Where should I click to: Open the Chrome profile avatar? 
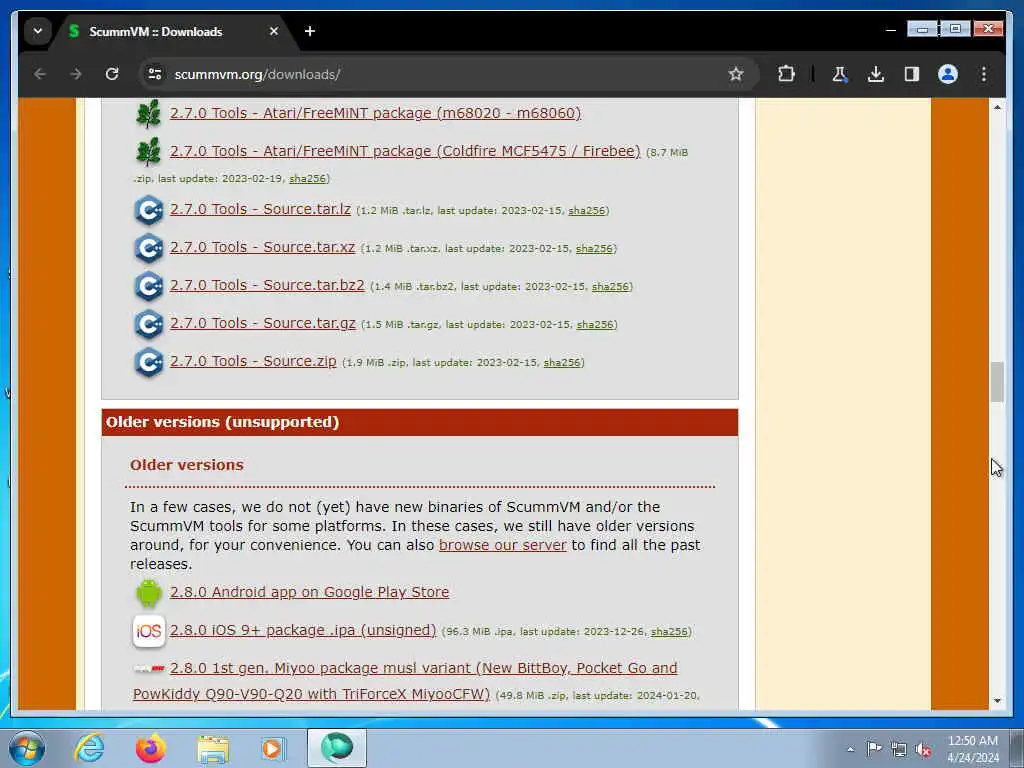(x=948, y=74)
